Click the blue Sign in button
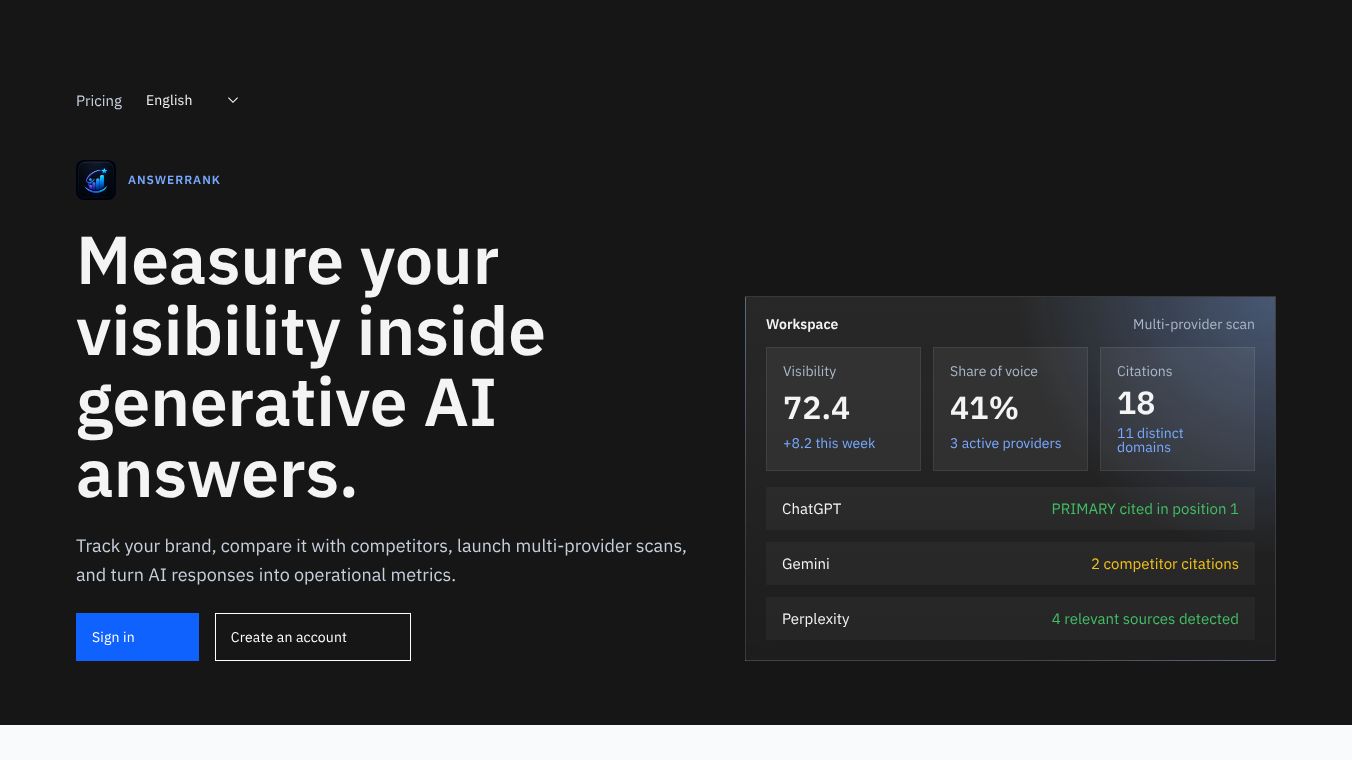 click(x=137, y=637)
